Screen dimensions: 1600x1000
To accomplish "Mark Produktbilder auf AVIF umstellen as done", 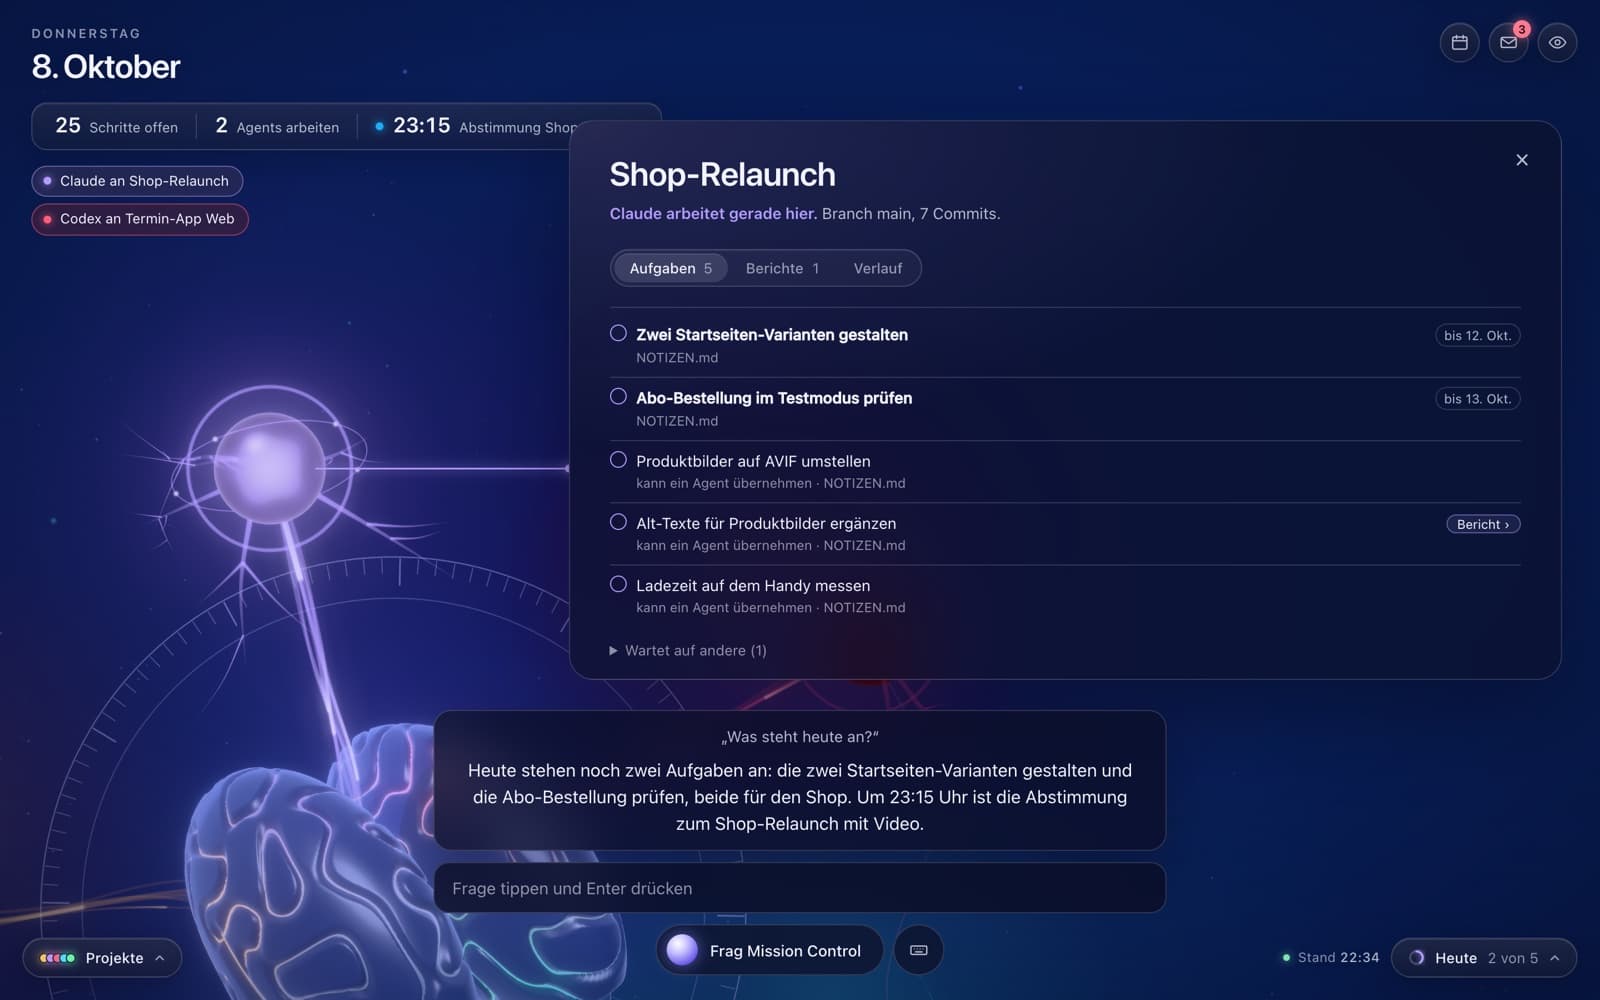I will click(618, 459).
